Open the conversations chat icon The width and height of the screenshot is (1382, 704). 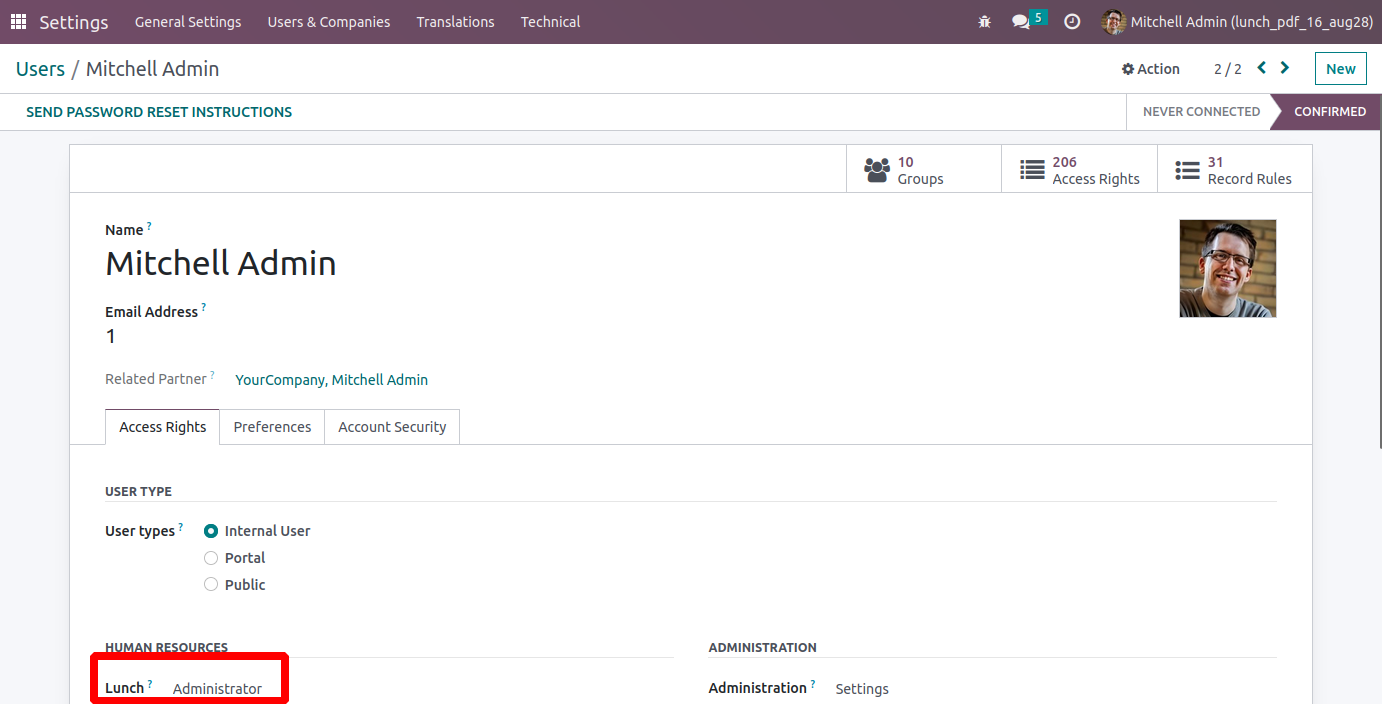(1020, 22)
